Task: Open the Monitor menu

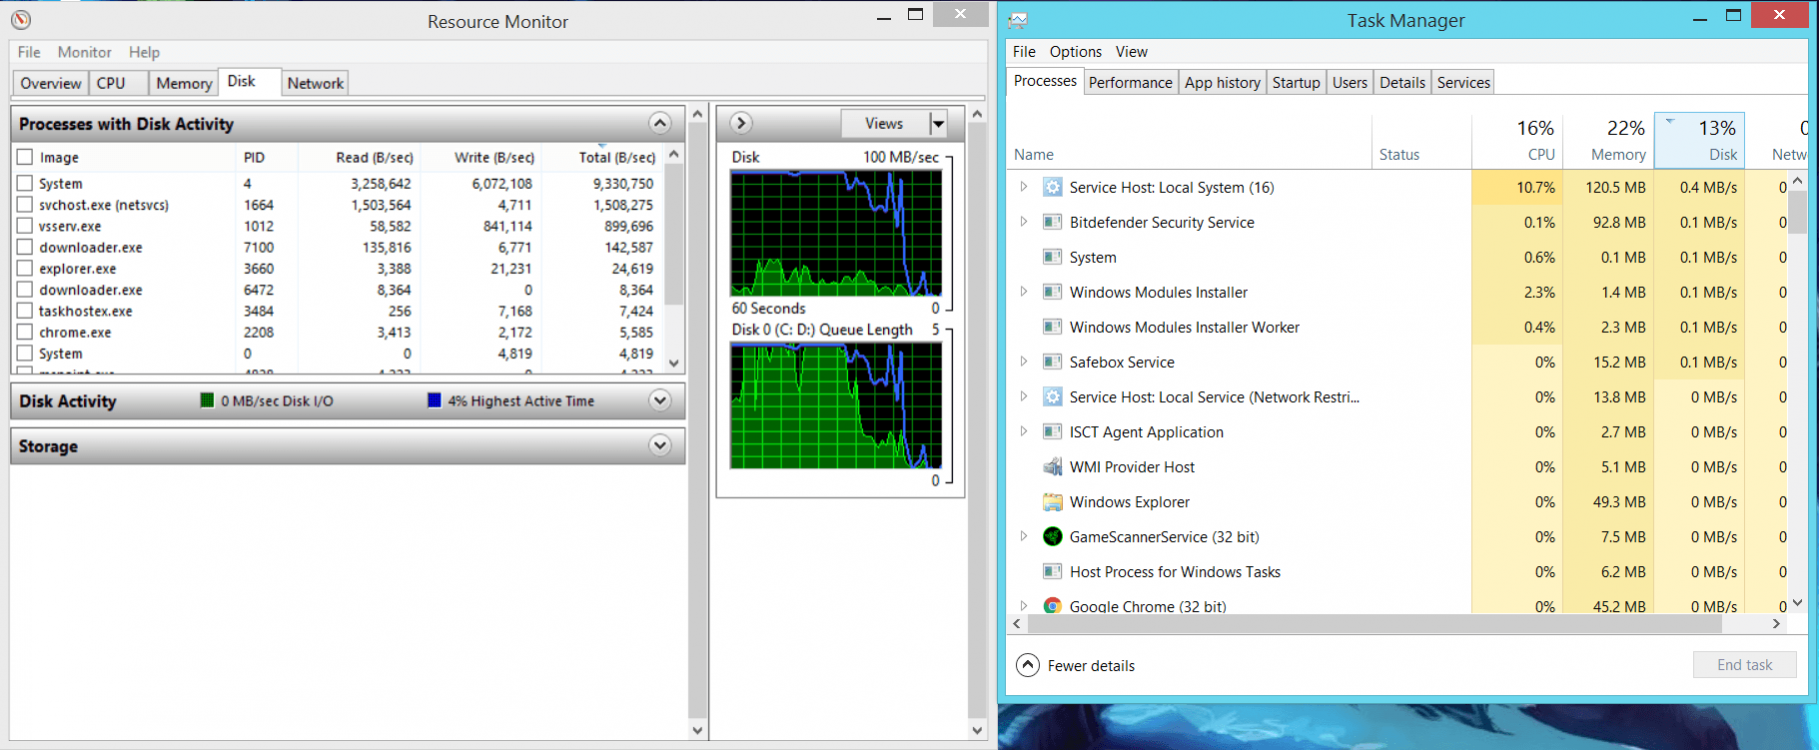Action: pyautogui.click(x=84, y=52)
